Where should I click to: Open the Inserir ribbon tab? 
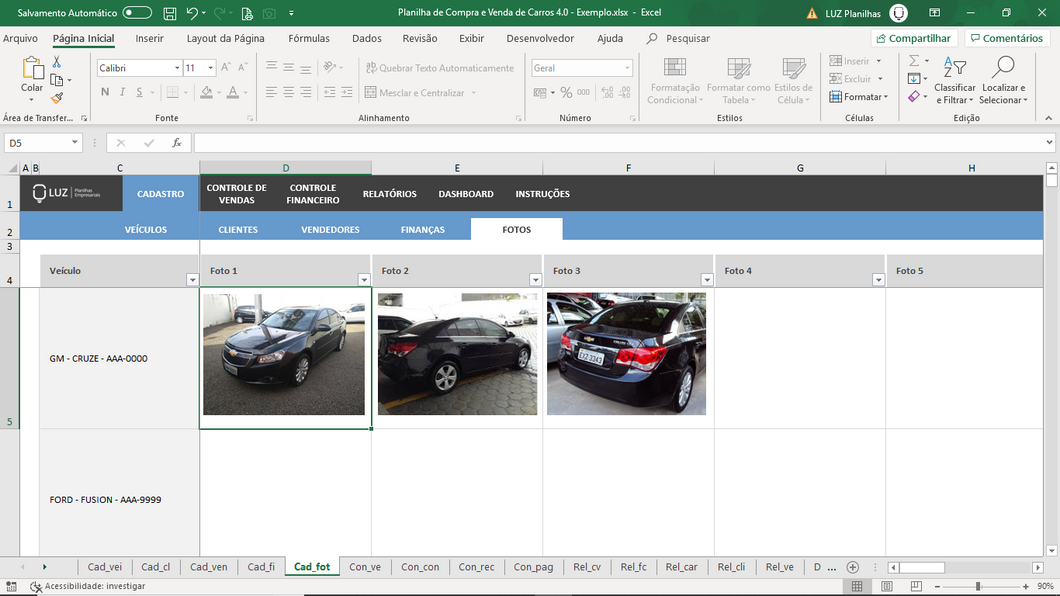[149, 39]
